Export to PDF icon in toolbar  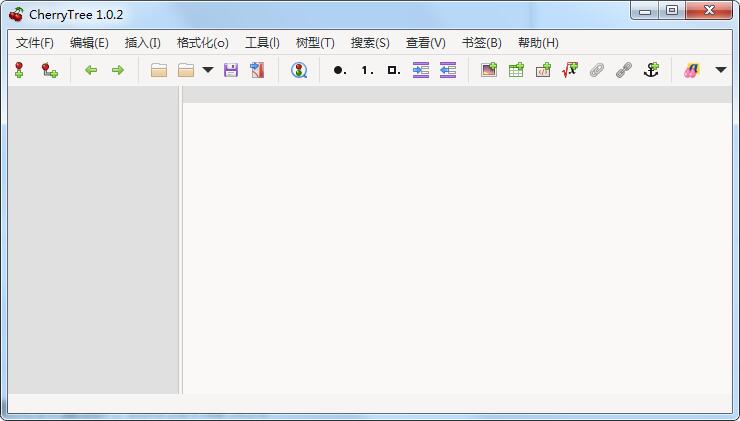pos(257,70)
